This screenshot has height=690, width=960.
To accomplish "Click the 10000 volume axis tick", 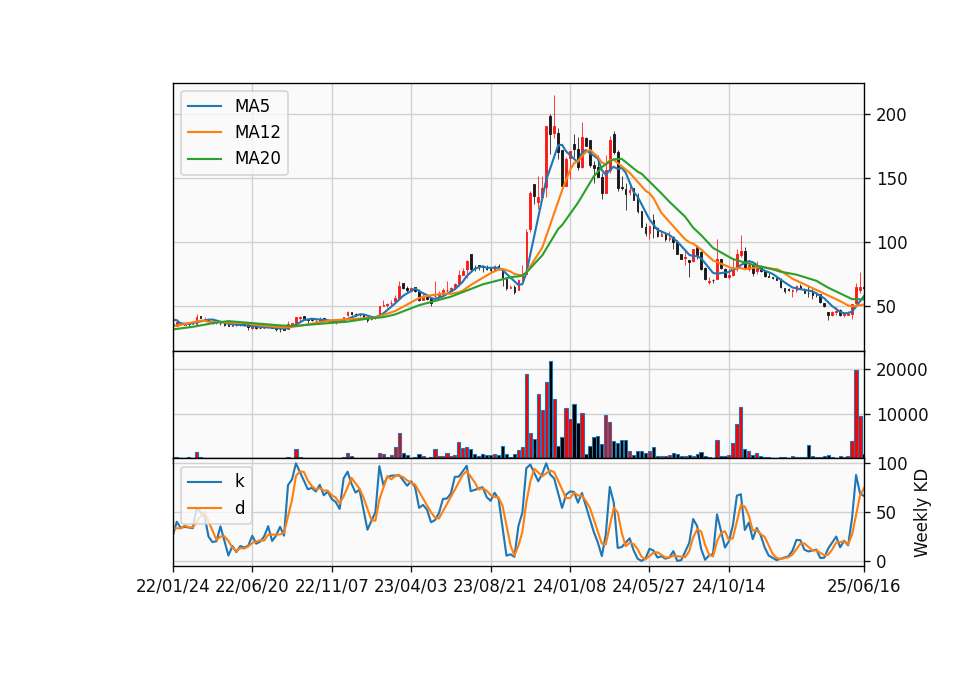I will click(x=901, y=415).
